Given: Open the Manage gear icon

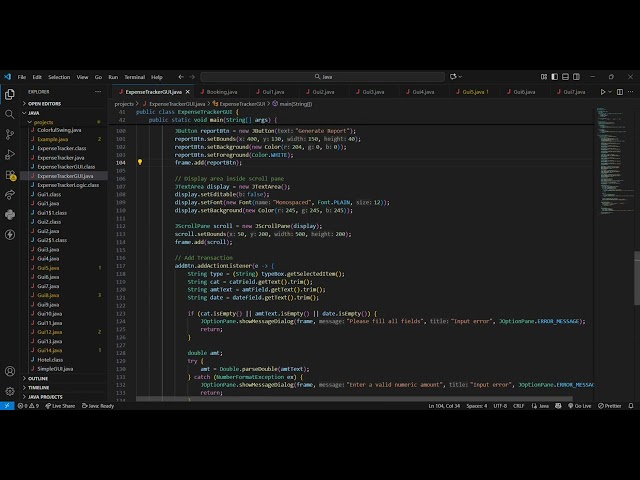Looking at the screenshot, I should (x=10, y=391).
